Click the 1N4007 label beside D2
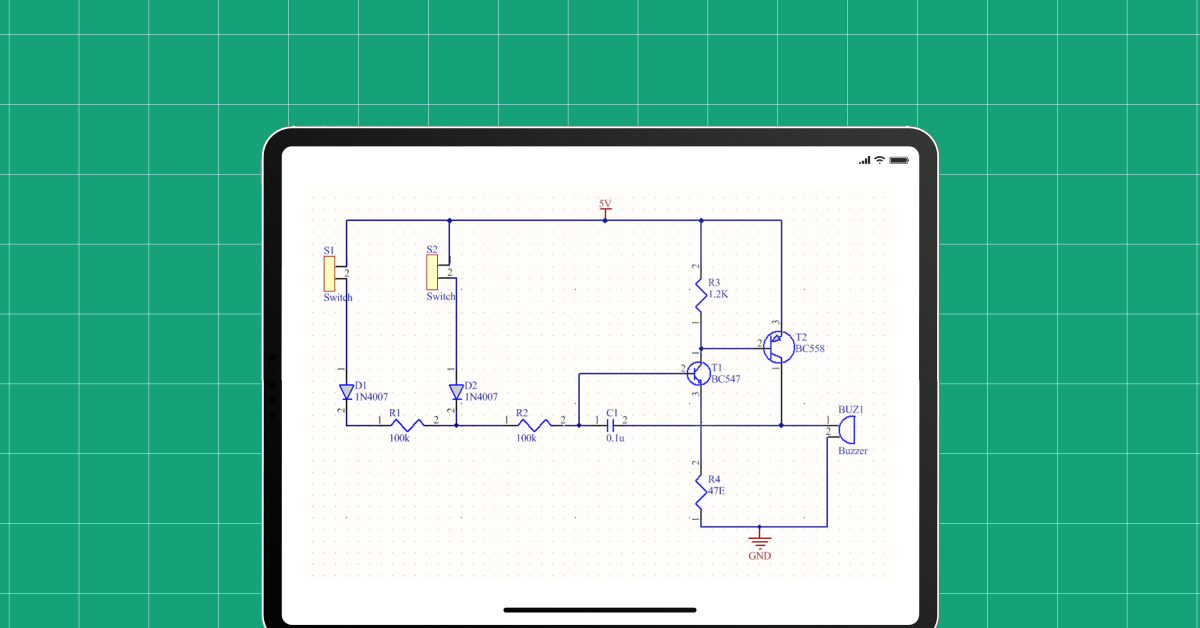The height and width of the screenshot is (628, 1200). [481, 397]
